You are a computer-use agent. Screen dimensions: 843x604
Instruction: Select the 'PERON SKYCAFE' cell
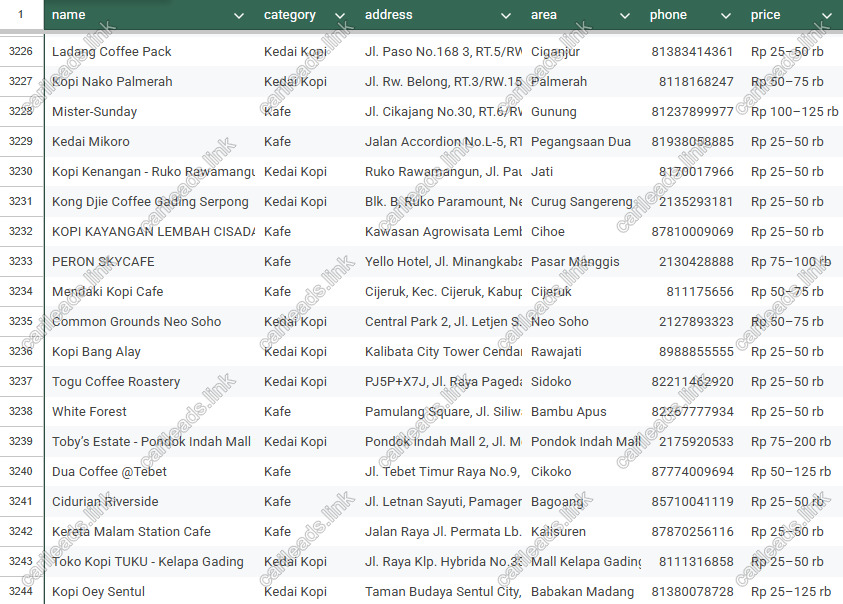coord(150,262)
